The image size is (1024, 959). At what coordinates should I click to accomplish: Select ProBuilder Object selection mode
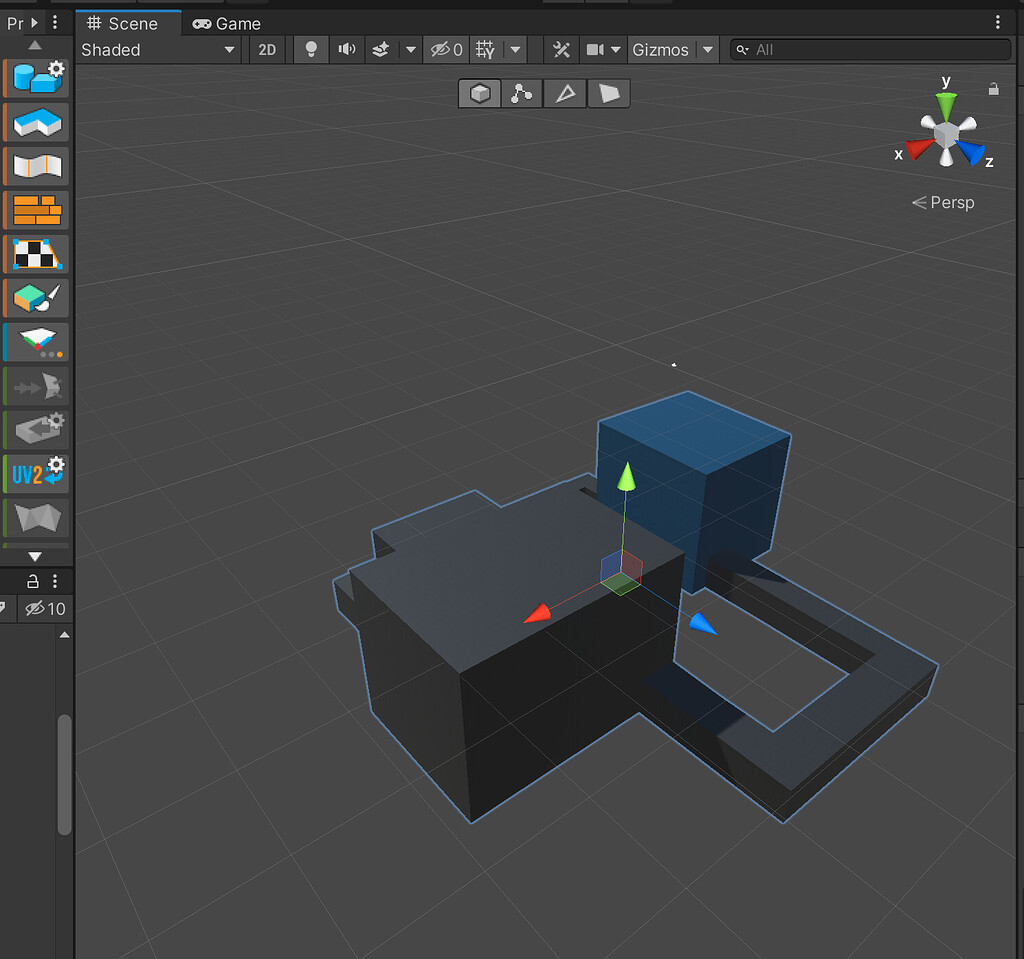pos(479,92)
